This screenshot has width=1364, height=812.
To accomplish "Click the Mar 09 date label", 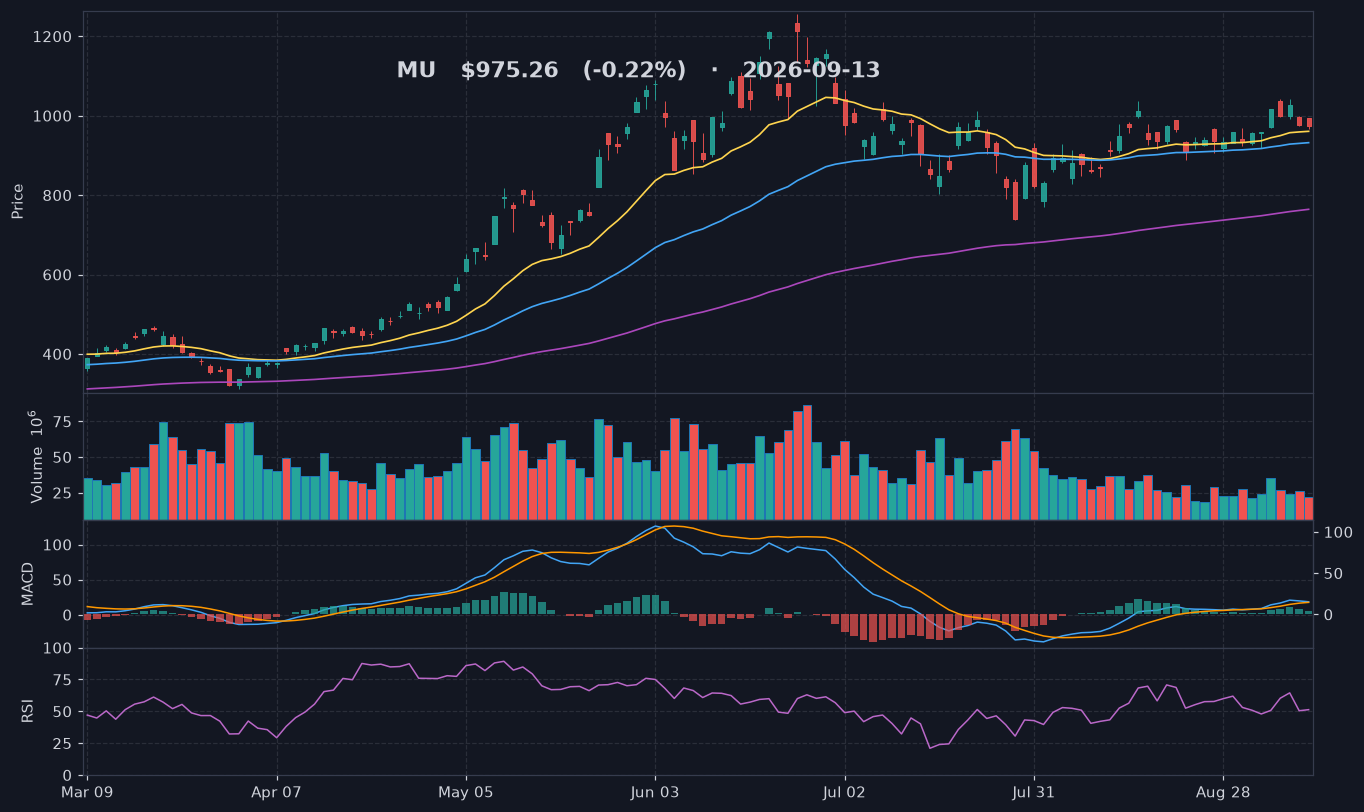I will click(87, 793).
